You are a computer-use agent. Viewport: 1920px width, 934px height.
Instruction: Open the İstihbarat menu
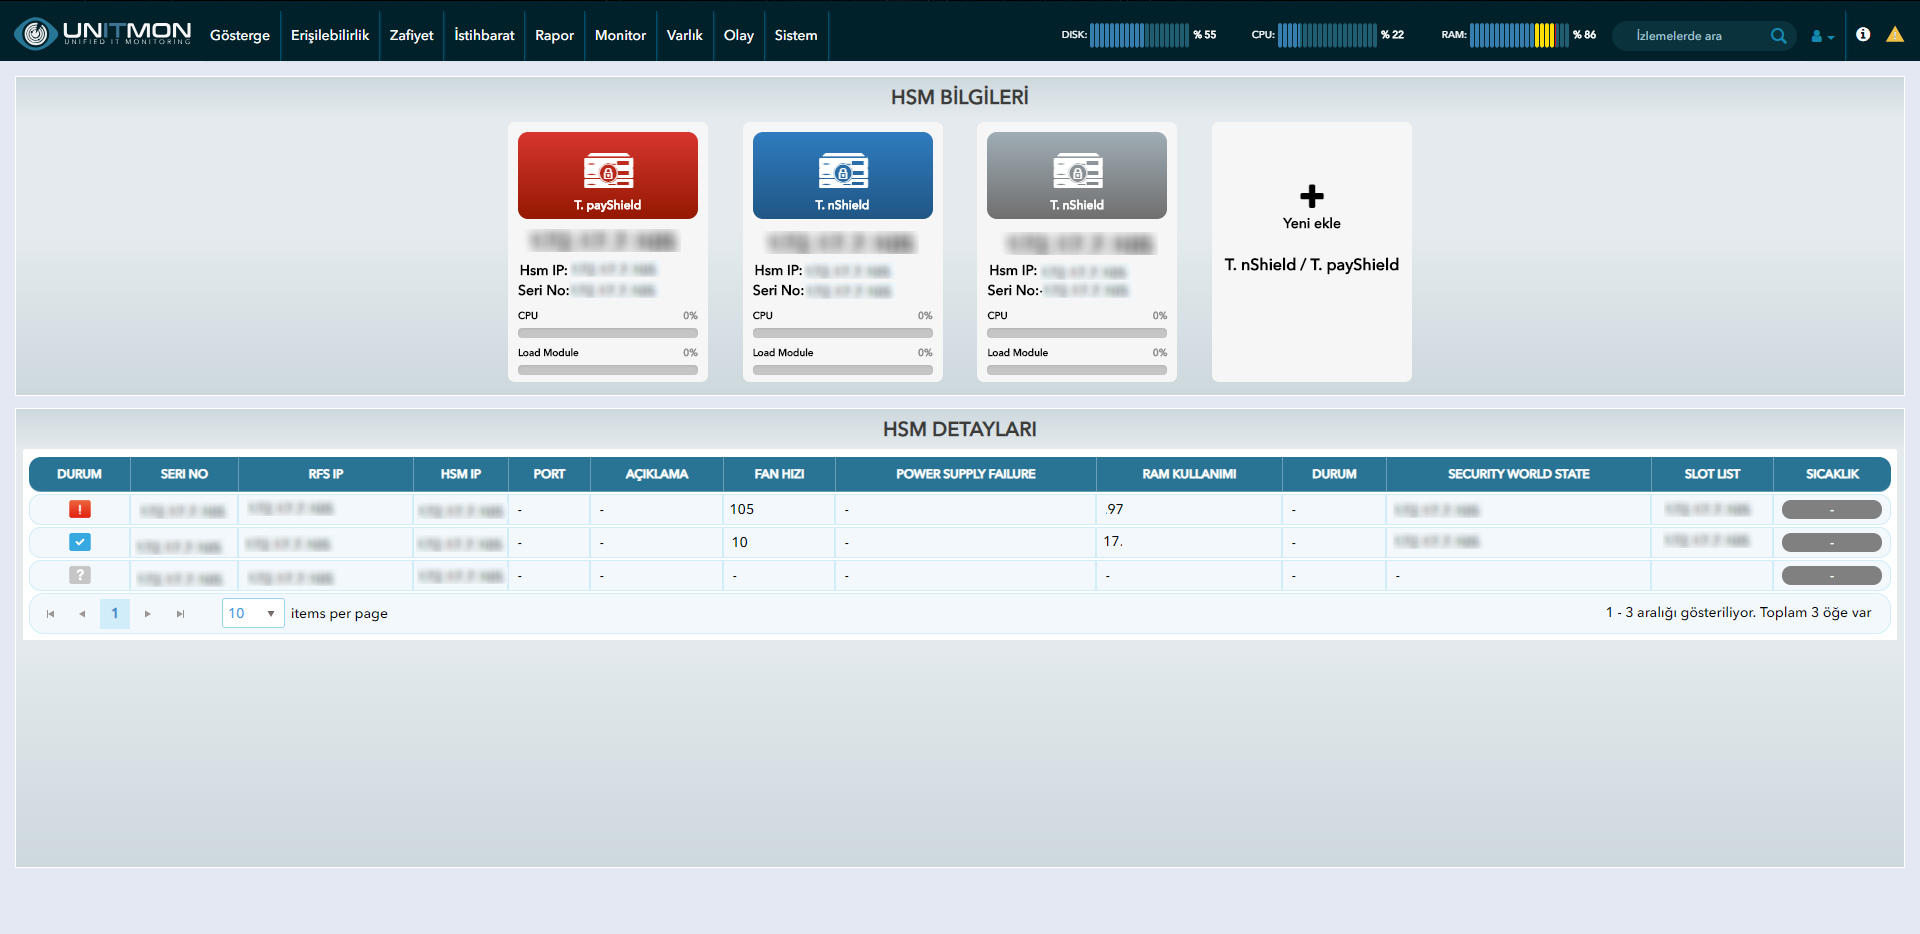coord(484,35)
